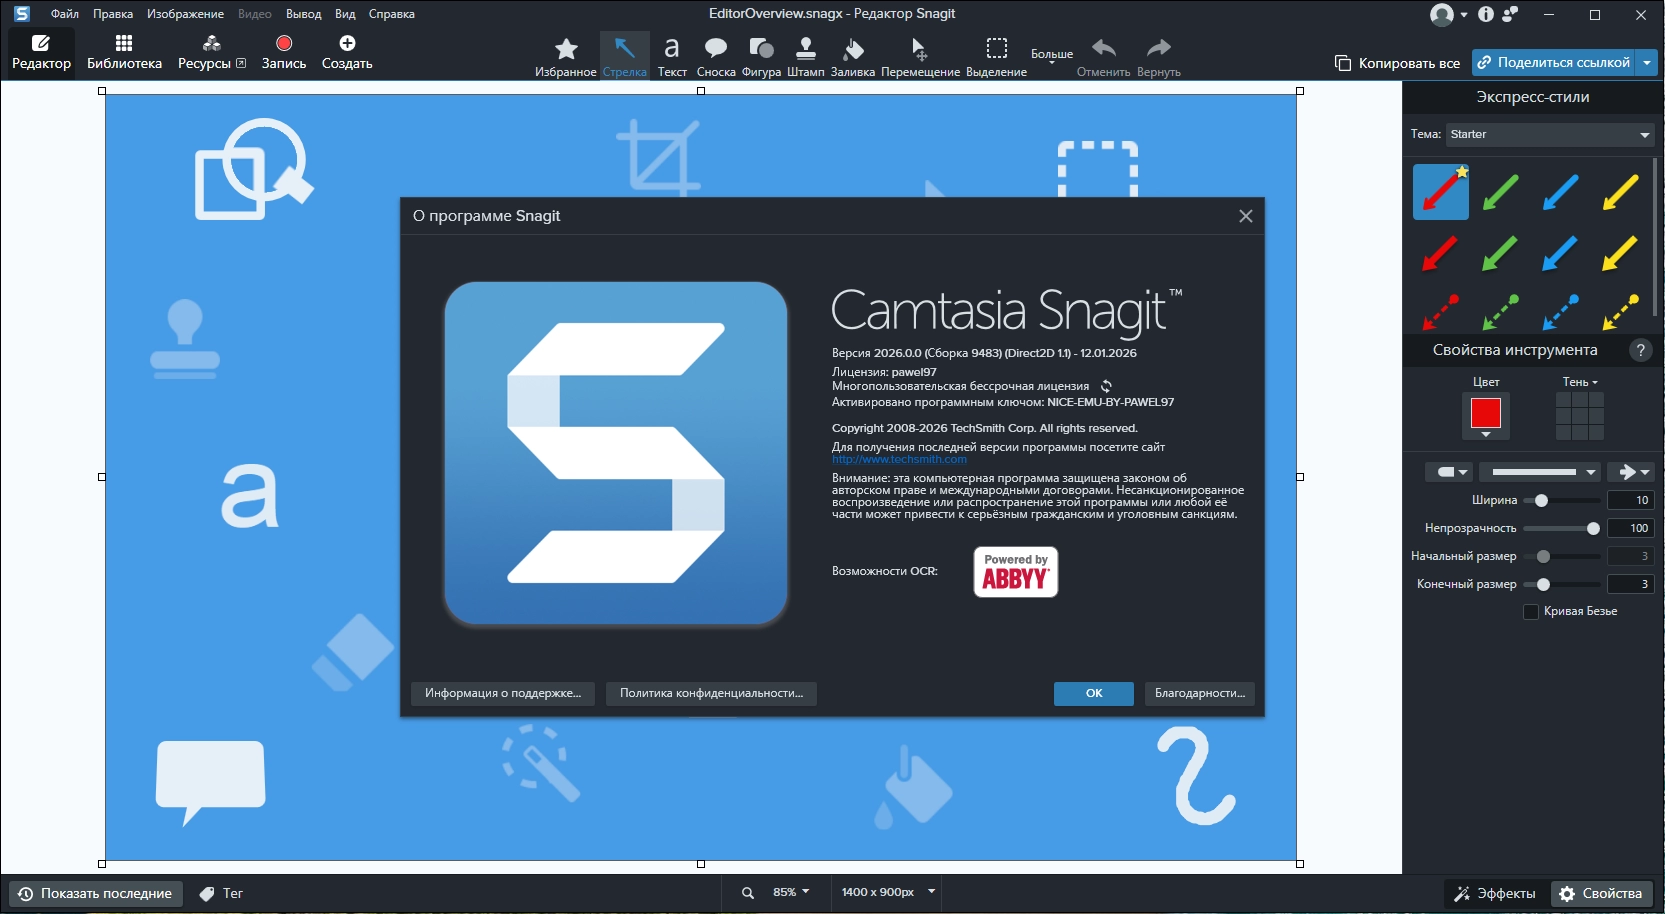Viewport: 1665px width, 914px height.
Task: Click the Конечный размер value field
Action: click(x=1630, y=584)
